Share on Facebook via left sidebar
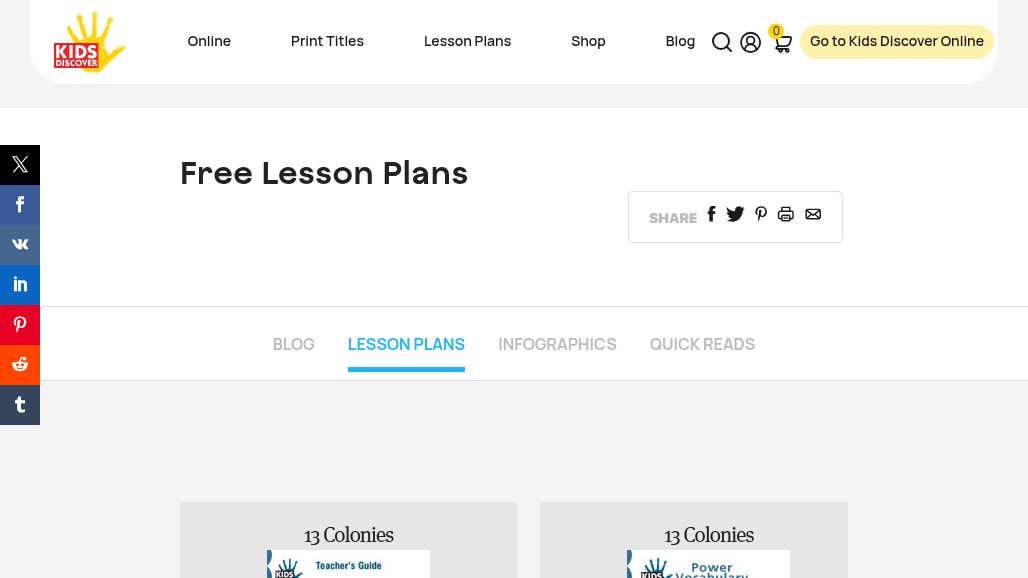1028x578 pixels. 20,204
